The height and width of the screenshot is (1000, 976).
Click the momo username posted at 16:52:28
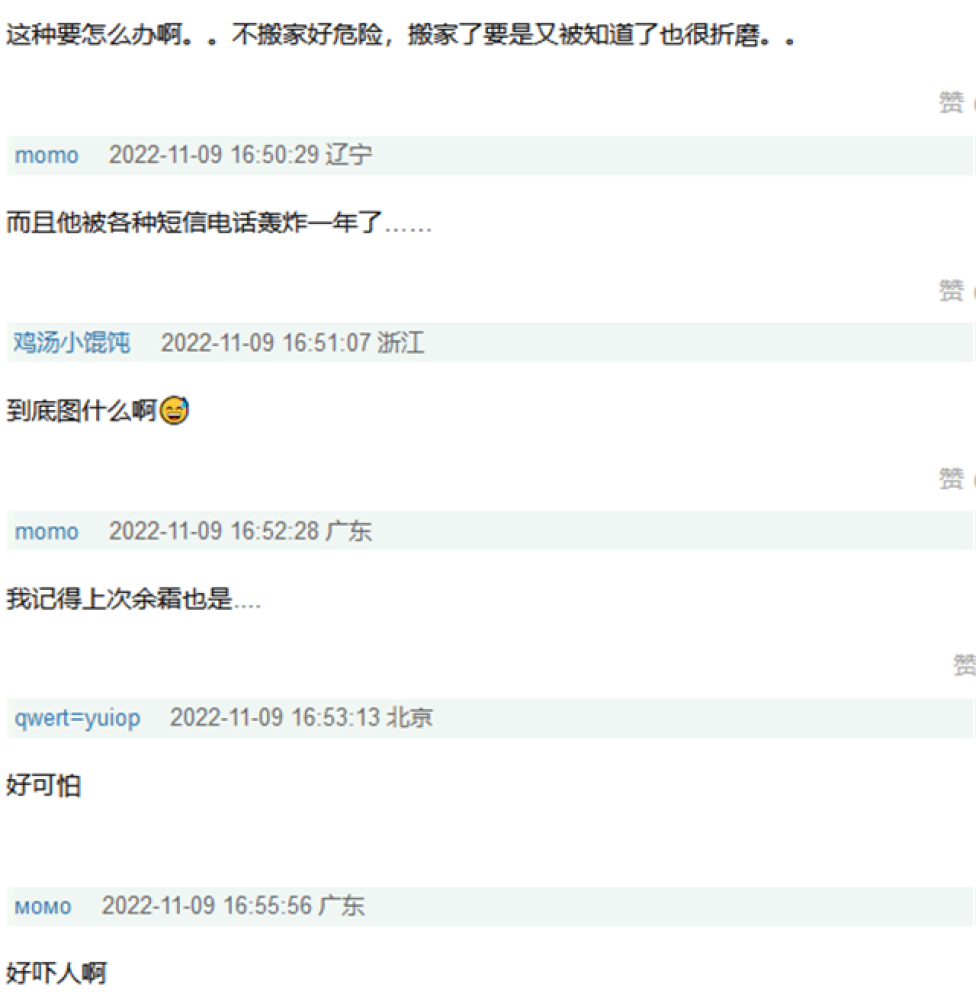click(47, 531)
